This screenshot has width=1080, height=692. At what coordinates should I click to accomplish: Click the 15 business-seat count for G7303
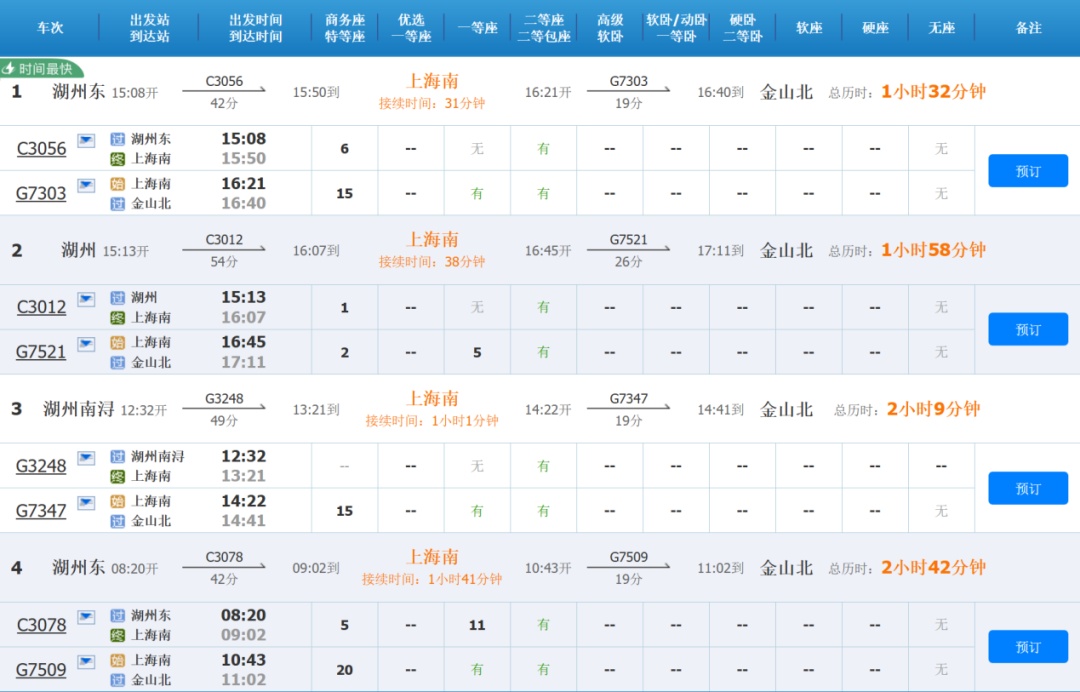345,194
